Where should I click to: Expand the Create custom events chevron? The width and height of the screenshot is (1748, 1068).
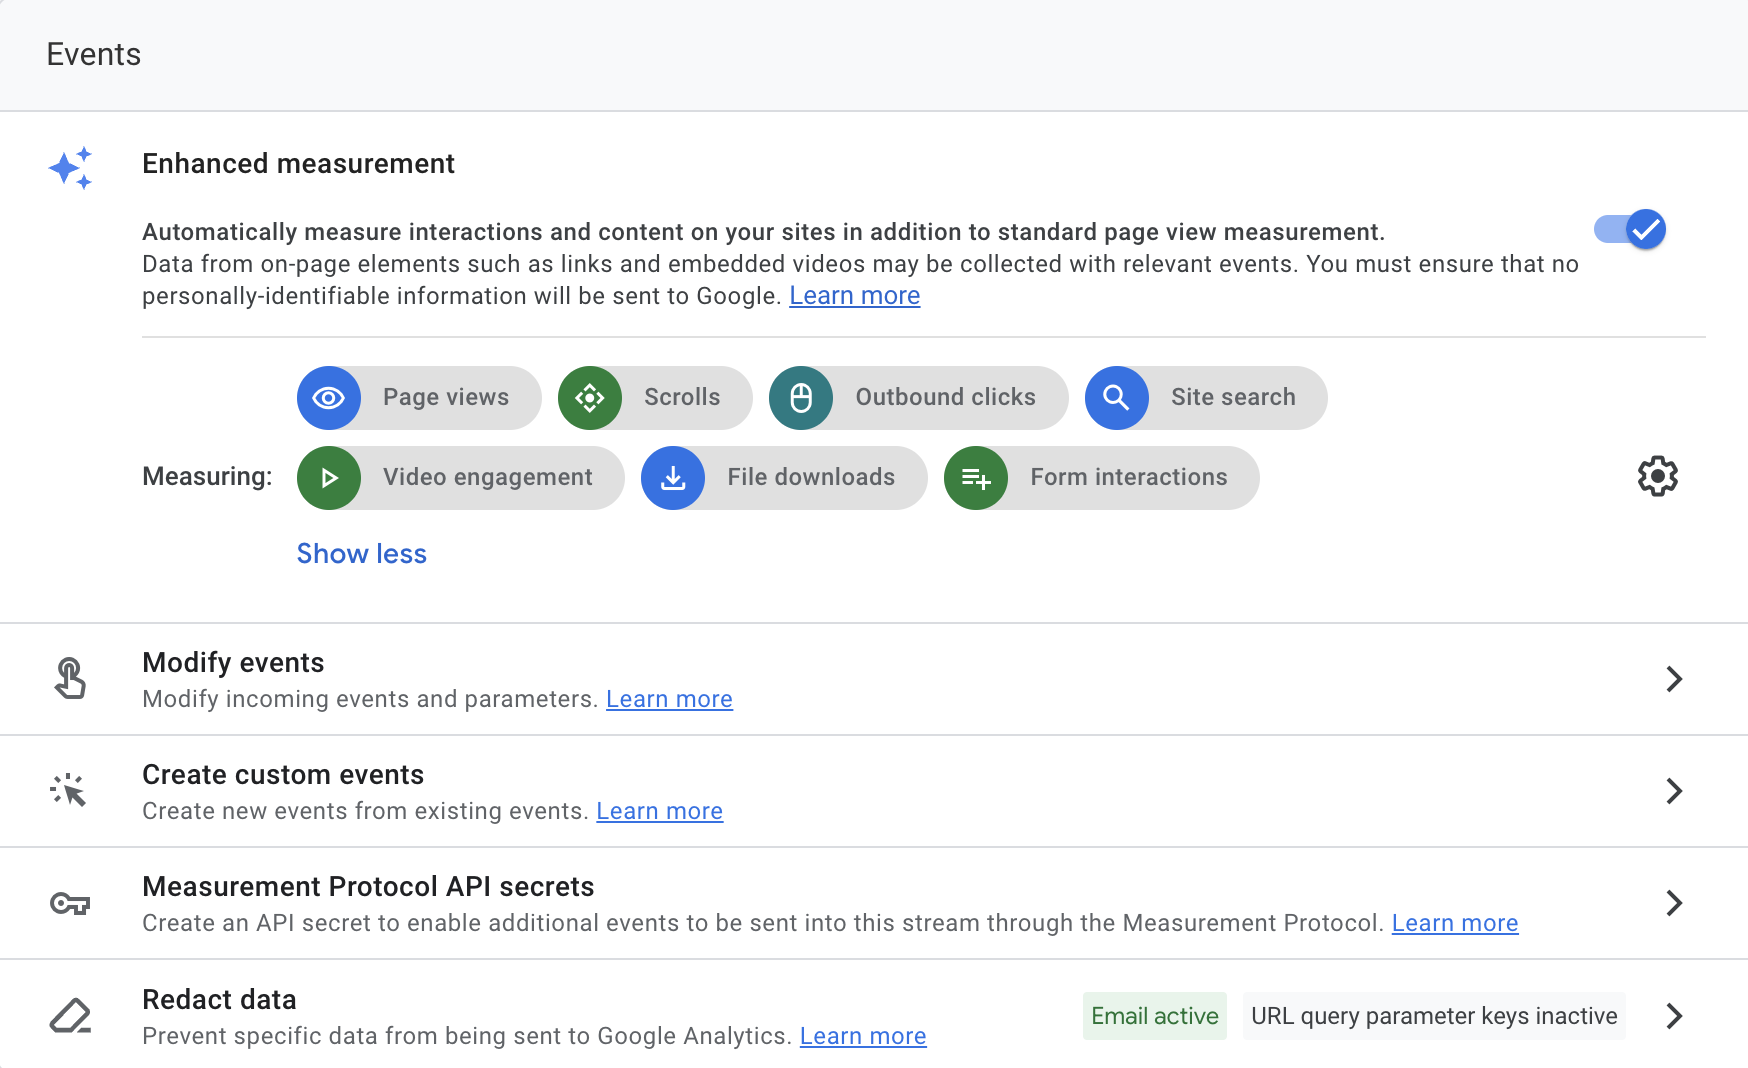1674,791
